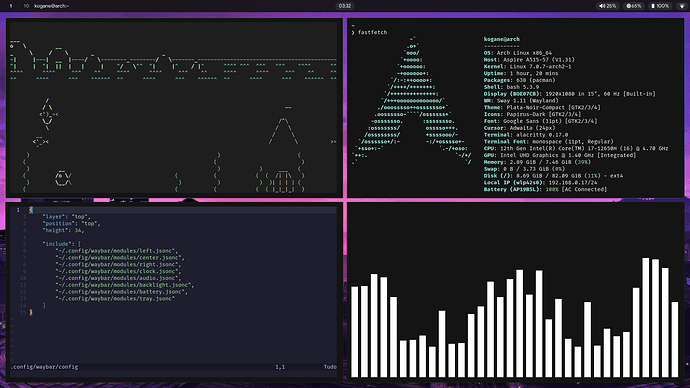Select the Disk (/) usage line
Screen dimensions: 690x388
coord(553,176)
